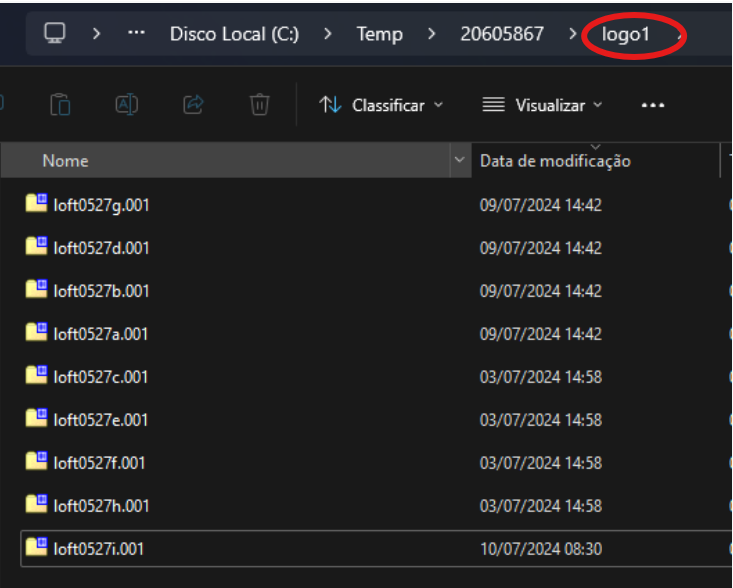
Task: Click the file icon of loft0527a.001
Action: (x=36, y=332)
